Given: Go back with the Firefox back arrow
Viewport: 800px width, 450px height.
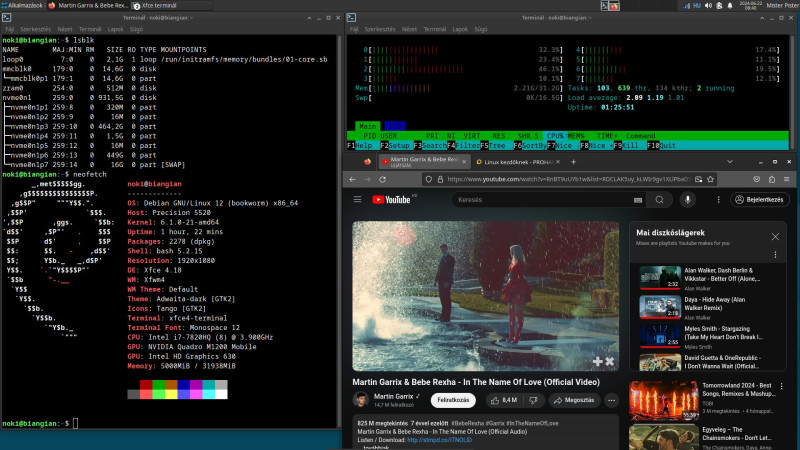Looking at the screenshot, I should coord(352,180).
